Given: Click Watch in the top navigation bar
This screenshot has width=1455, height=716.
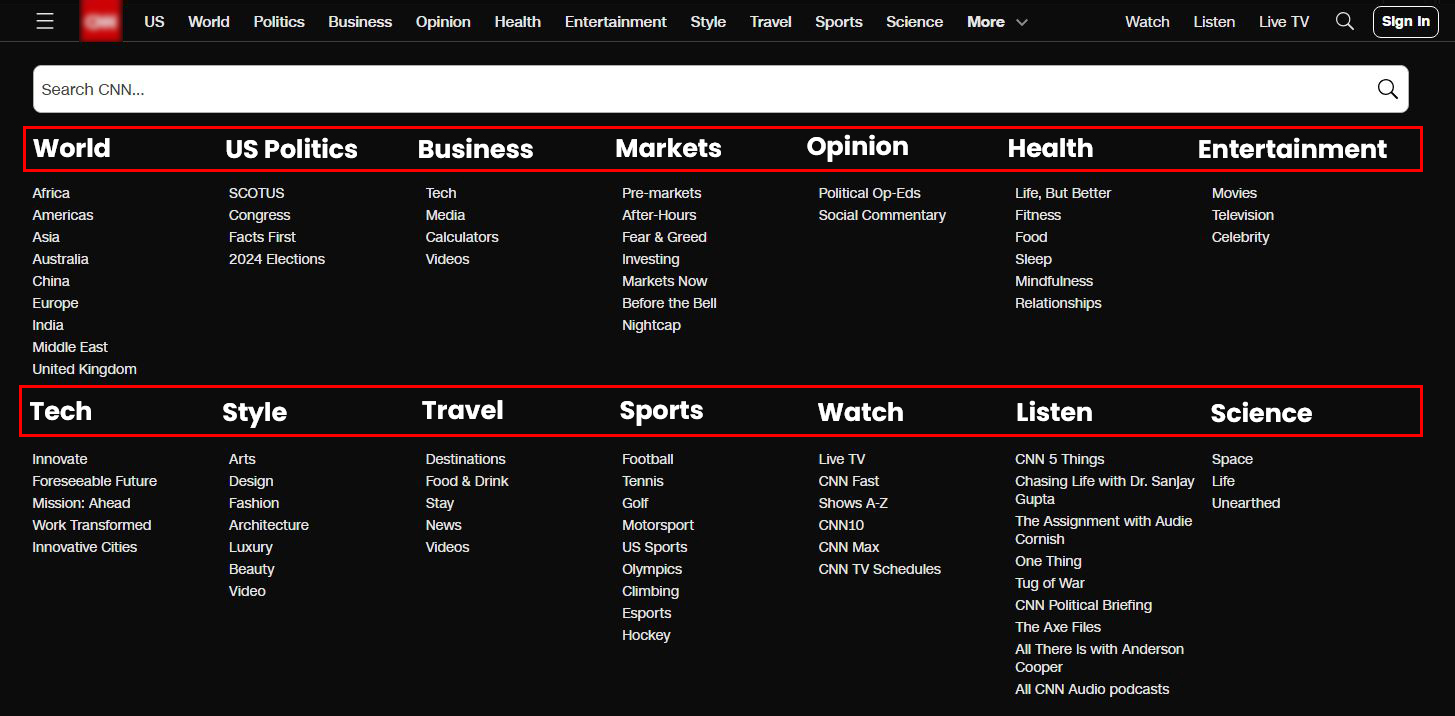Looking at the screenshot, I should (x=1147, y=21).
